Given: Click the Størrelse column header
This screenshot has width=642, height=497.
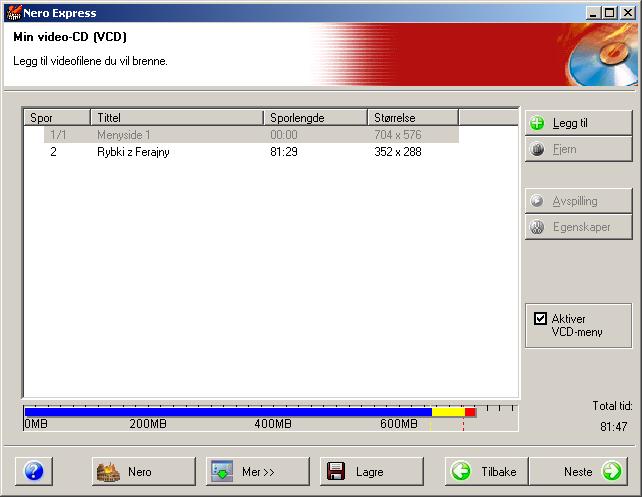Looking at the screenshot, I should point(413,118).
